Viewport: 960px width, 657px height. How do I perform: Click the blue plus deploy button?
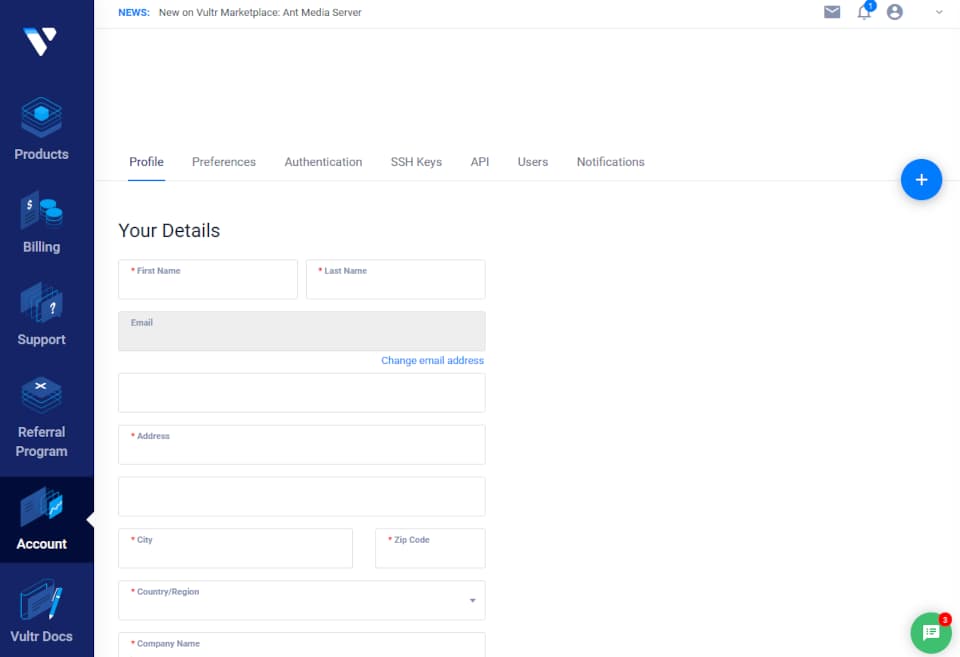pyautogui.click(x=921, y=179)
